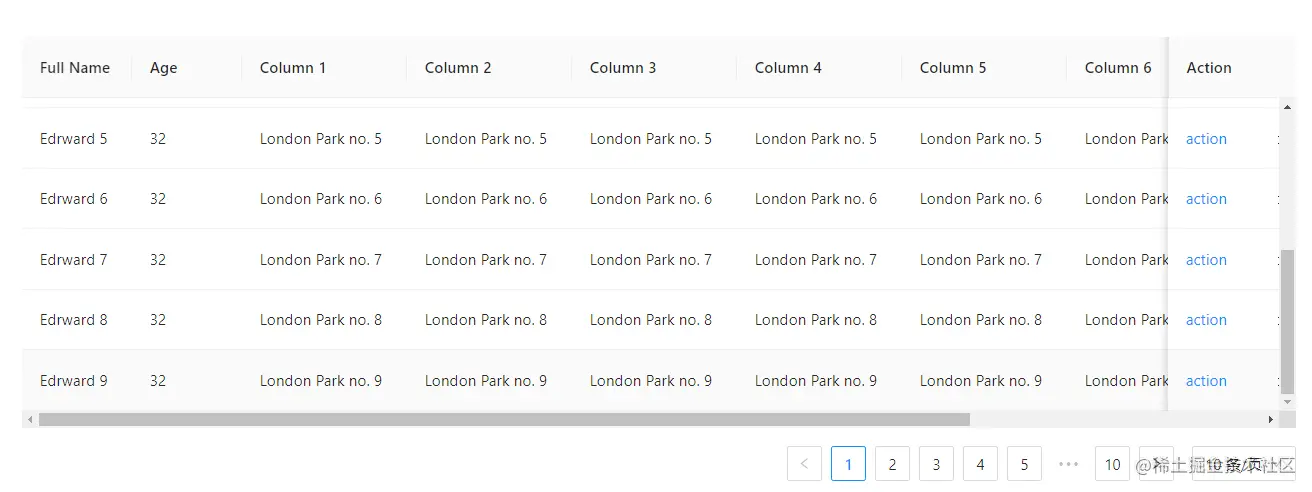Select the Edrward 8 name cell
Viewport: 1312px width, 492px height.
74,320
